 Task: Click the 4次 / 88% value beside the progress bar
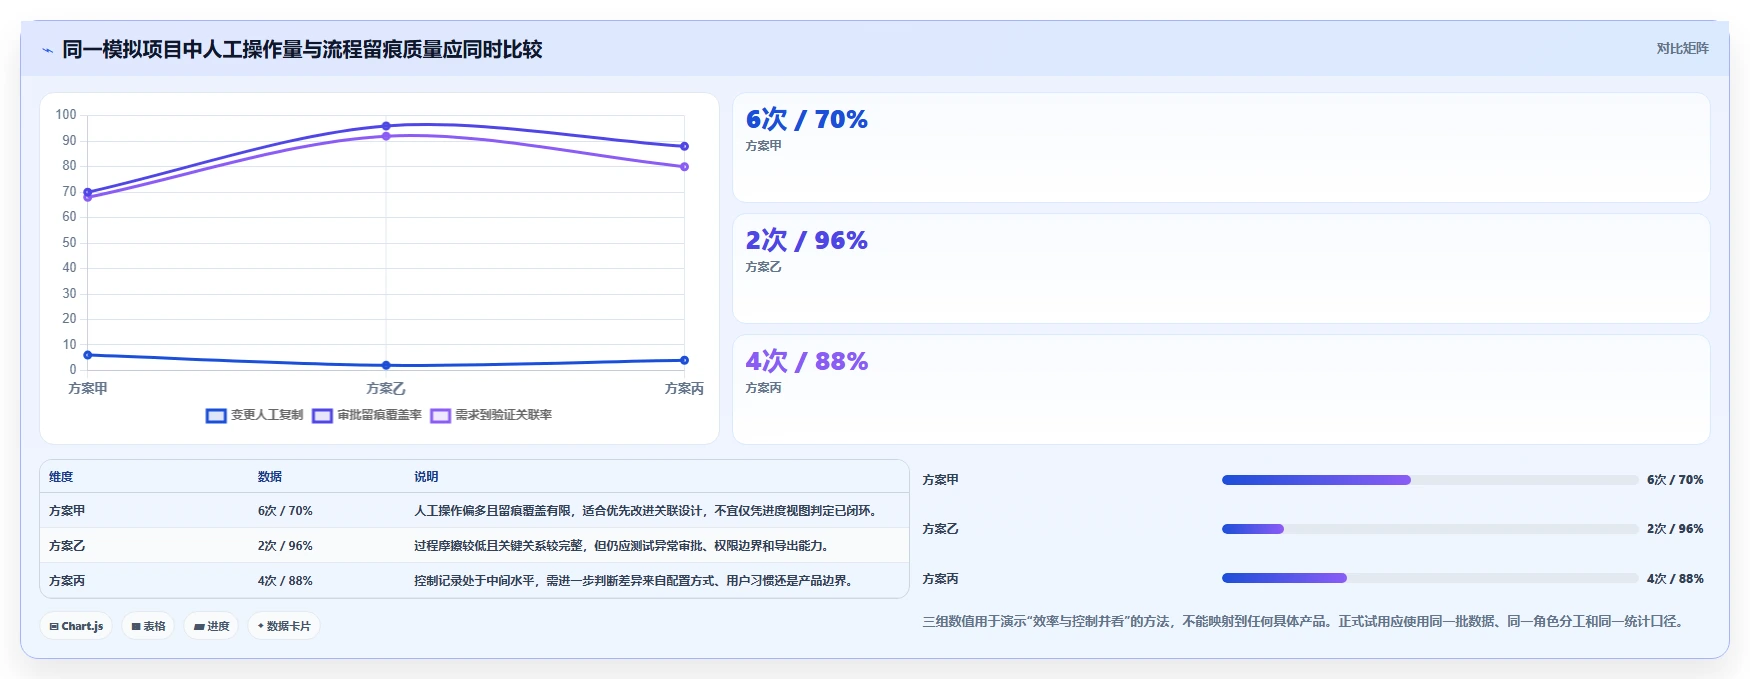pos(1675,579)
